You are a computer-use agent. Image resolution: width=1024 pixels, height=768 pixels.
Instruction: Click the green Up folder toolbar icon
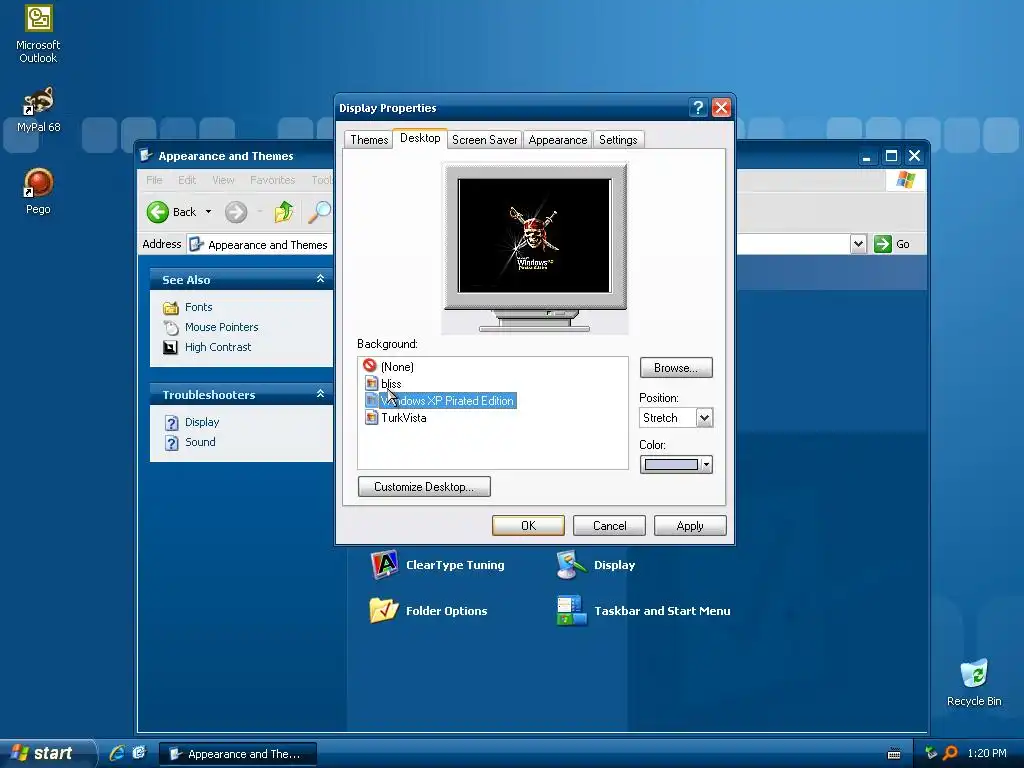[x=283, y=212]
